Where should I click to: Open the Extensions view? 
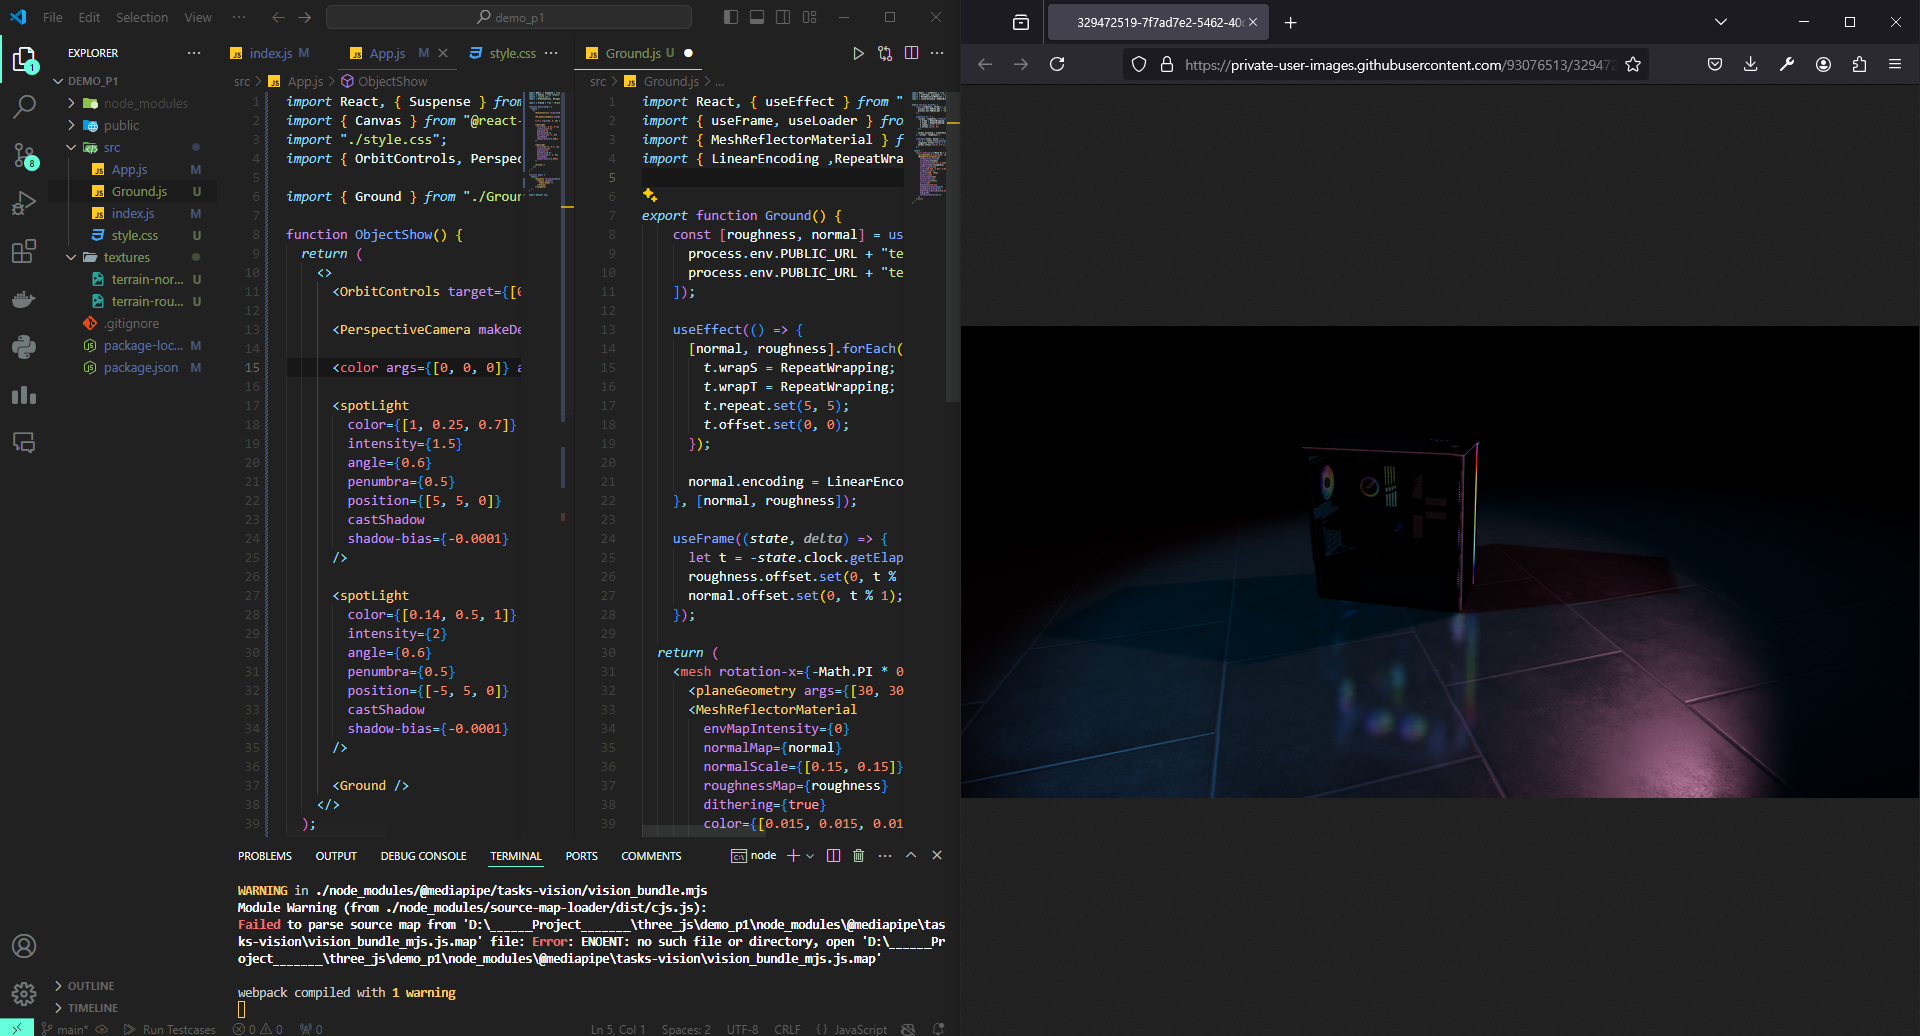click(x=24, y=251)
